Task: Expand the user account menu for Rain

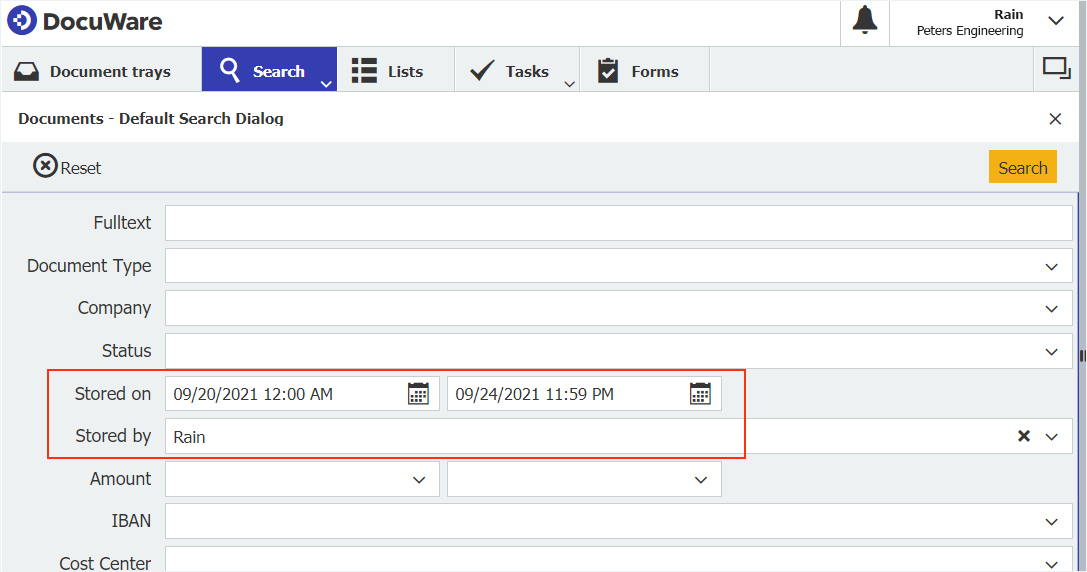Action: [1055, 21]
